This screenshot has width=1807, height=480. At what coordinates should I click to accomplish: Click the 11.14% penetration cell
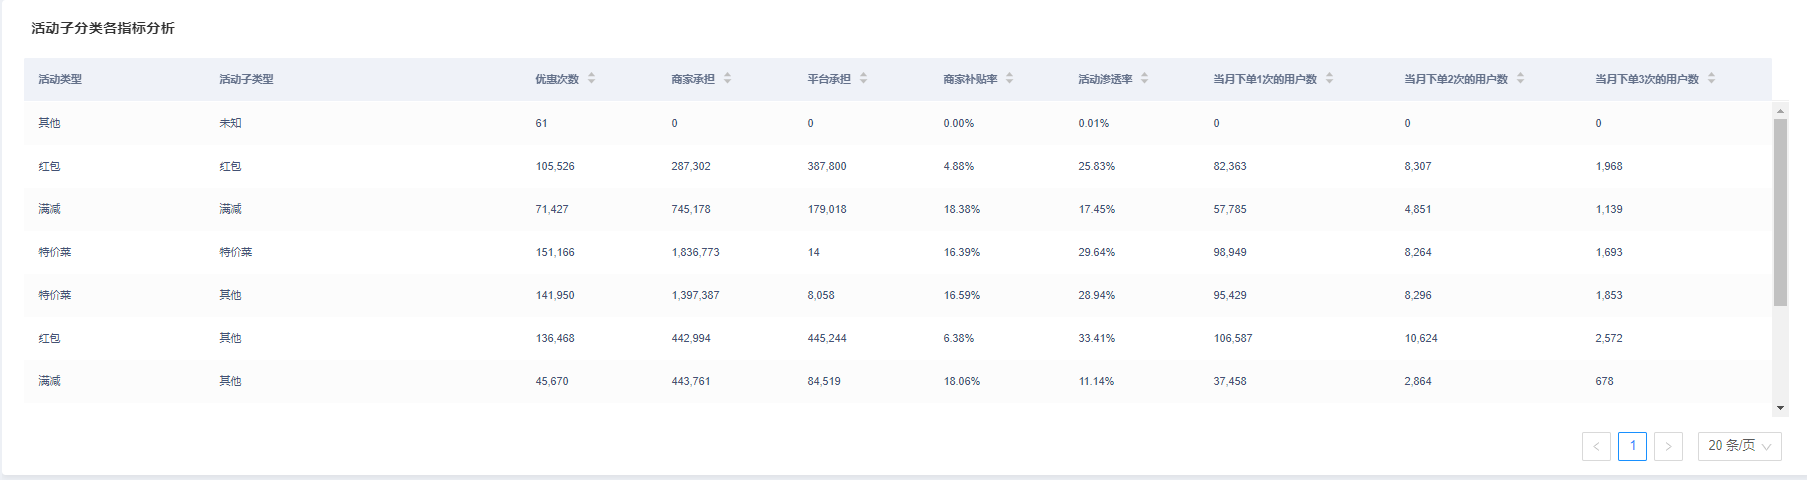tap(1096, 381)
